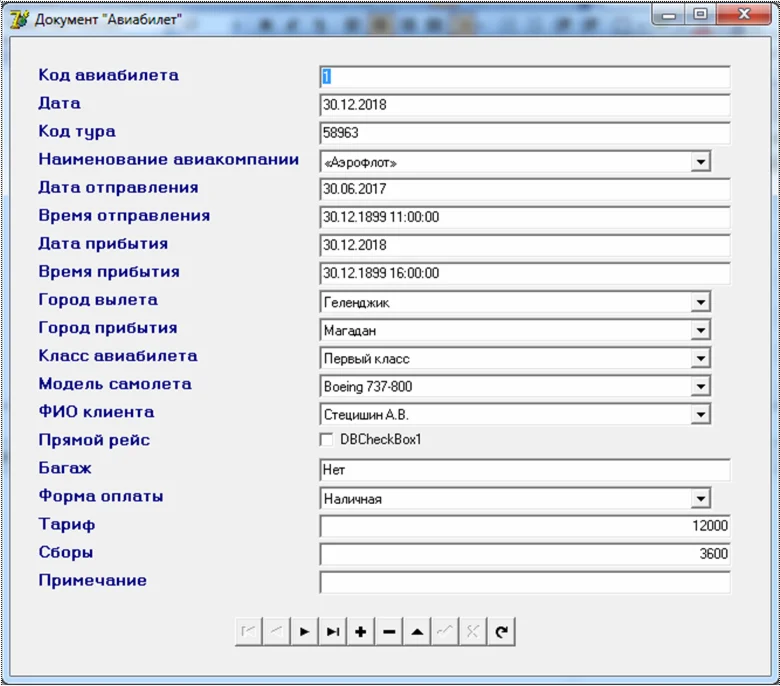Go to the first record in navigator
The width and height of the screenshot is (780, 686).
click(x=248, y=631)
